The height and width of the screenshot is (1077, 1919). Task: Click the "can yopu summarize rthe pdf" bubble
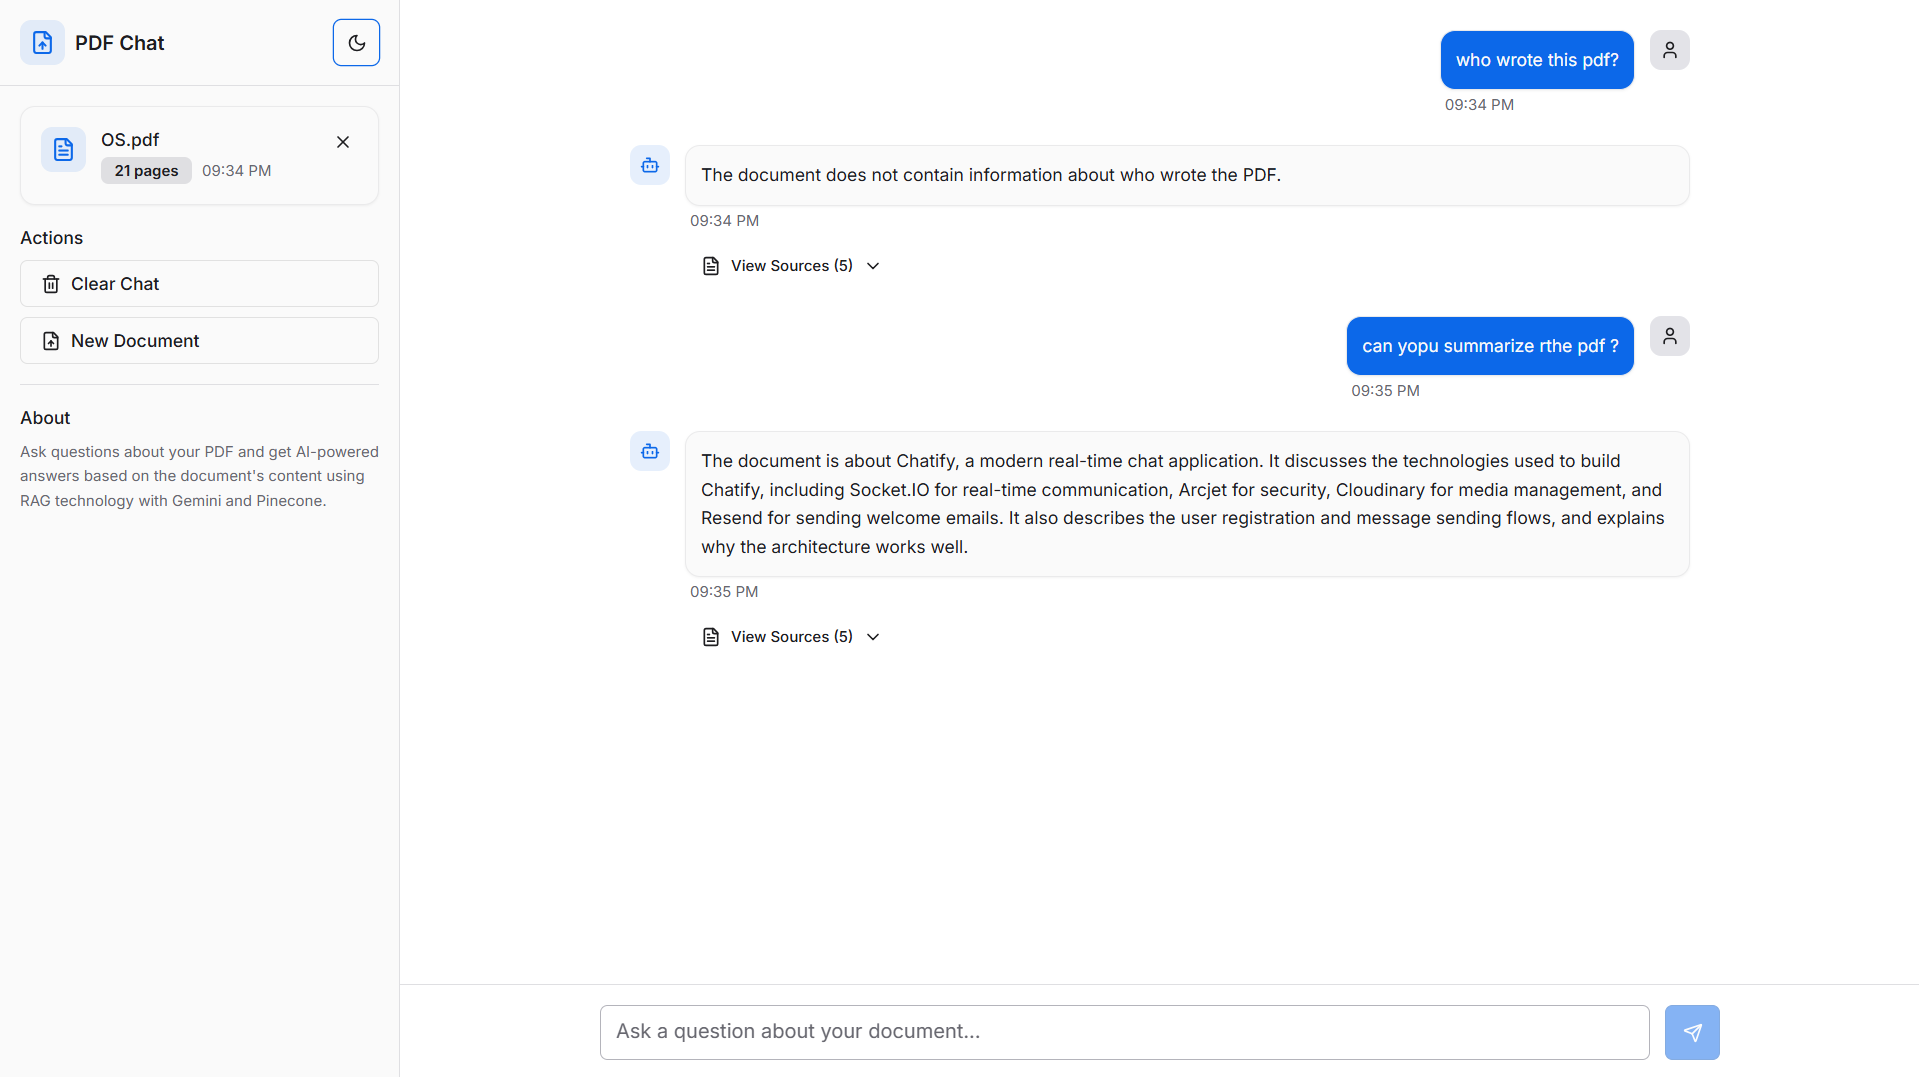tap(1489, 346)
